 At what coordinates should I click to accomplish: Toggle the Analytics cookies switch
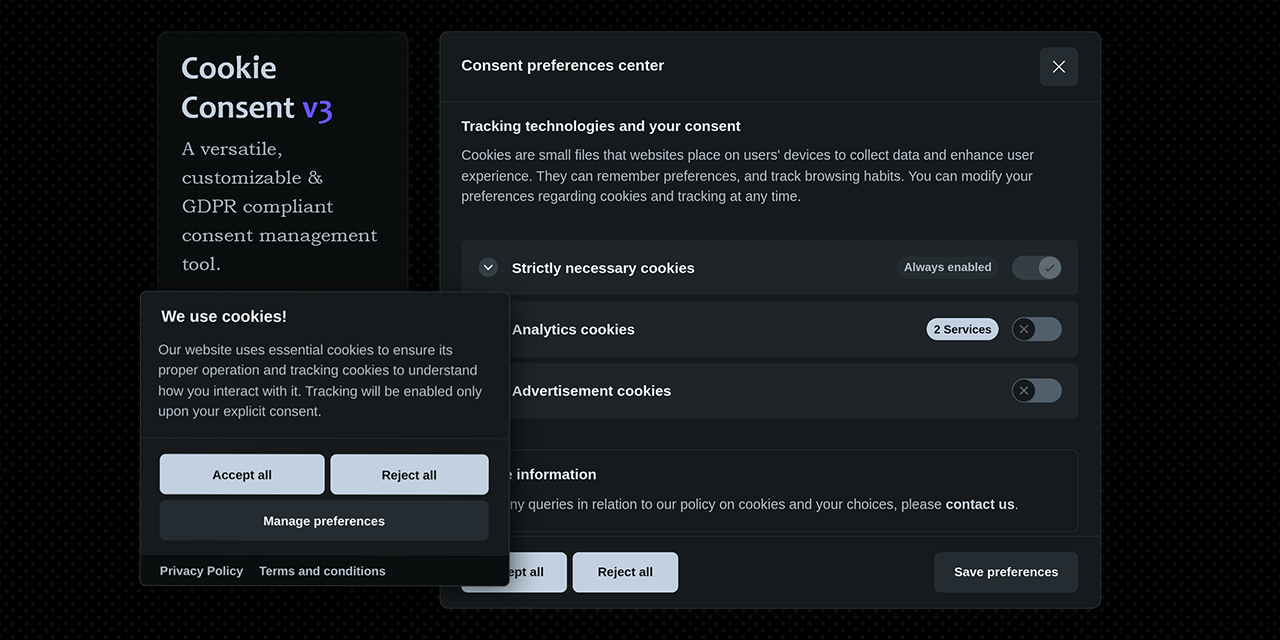coord(1036,329)
